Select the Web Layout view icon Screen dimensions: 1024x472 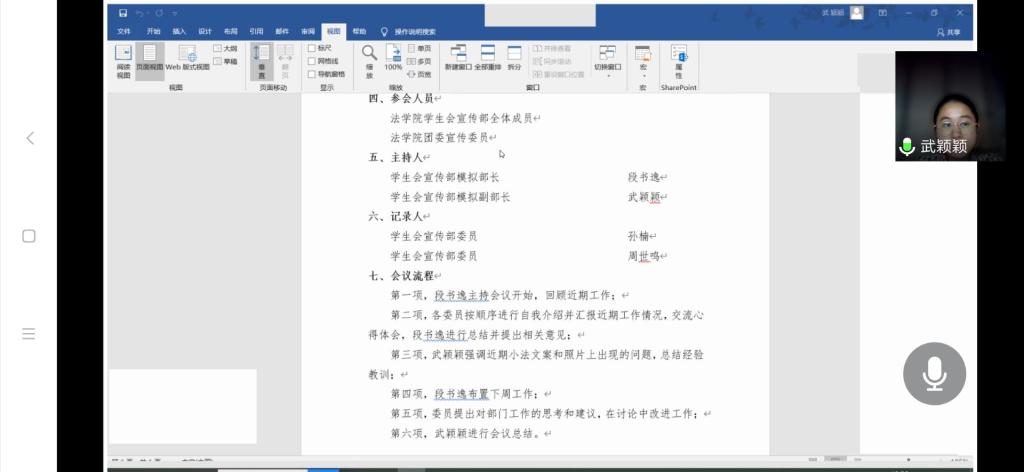coord(187,59)
